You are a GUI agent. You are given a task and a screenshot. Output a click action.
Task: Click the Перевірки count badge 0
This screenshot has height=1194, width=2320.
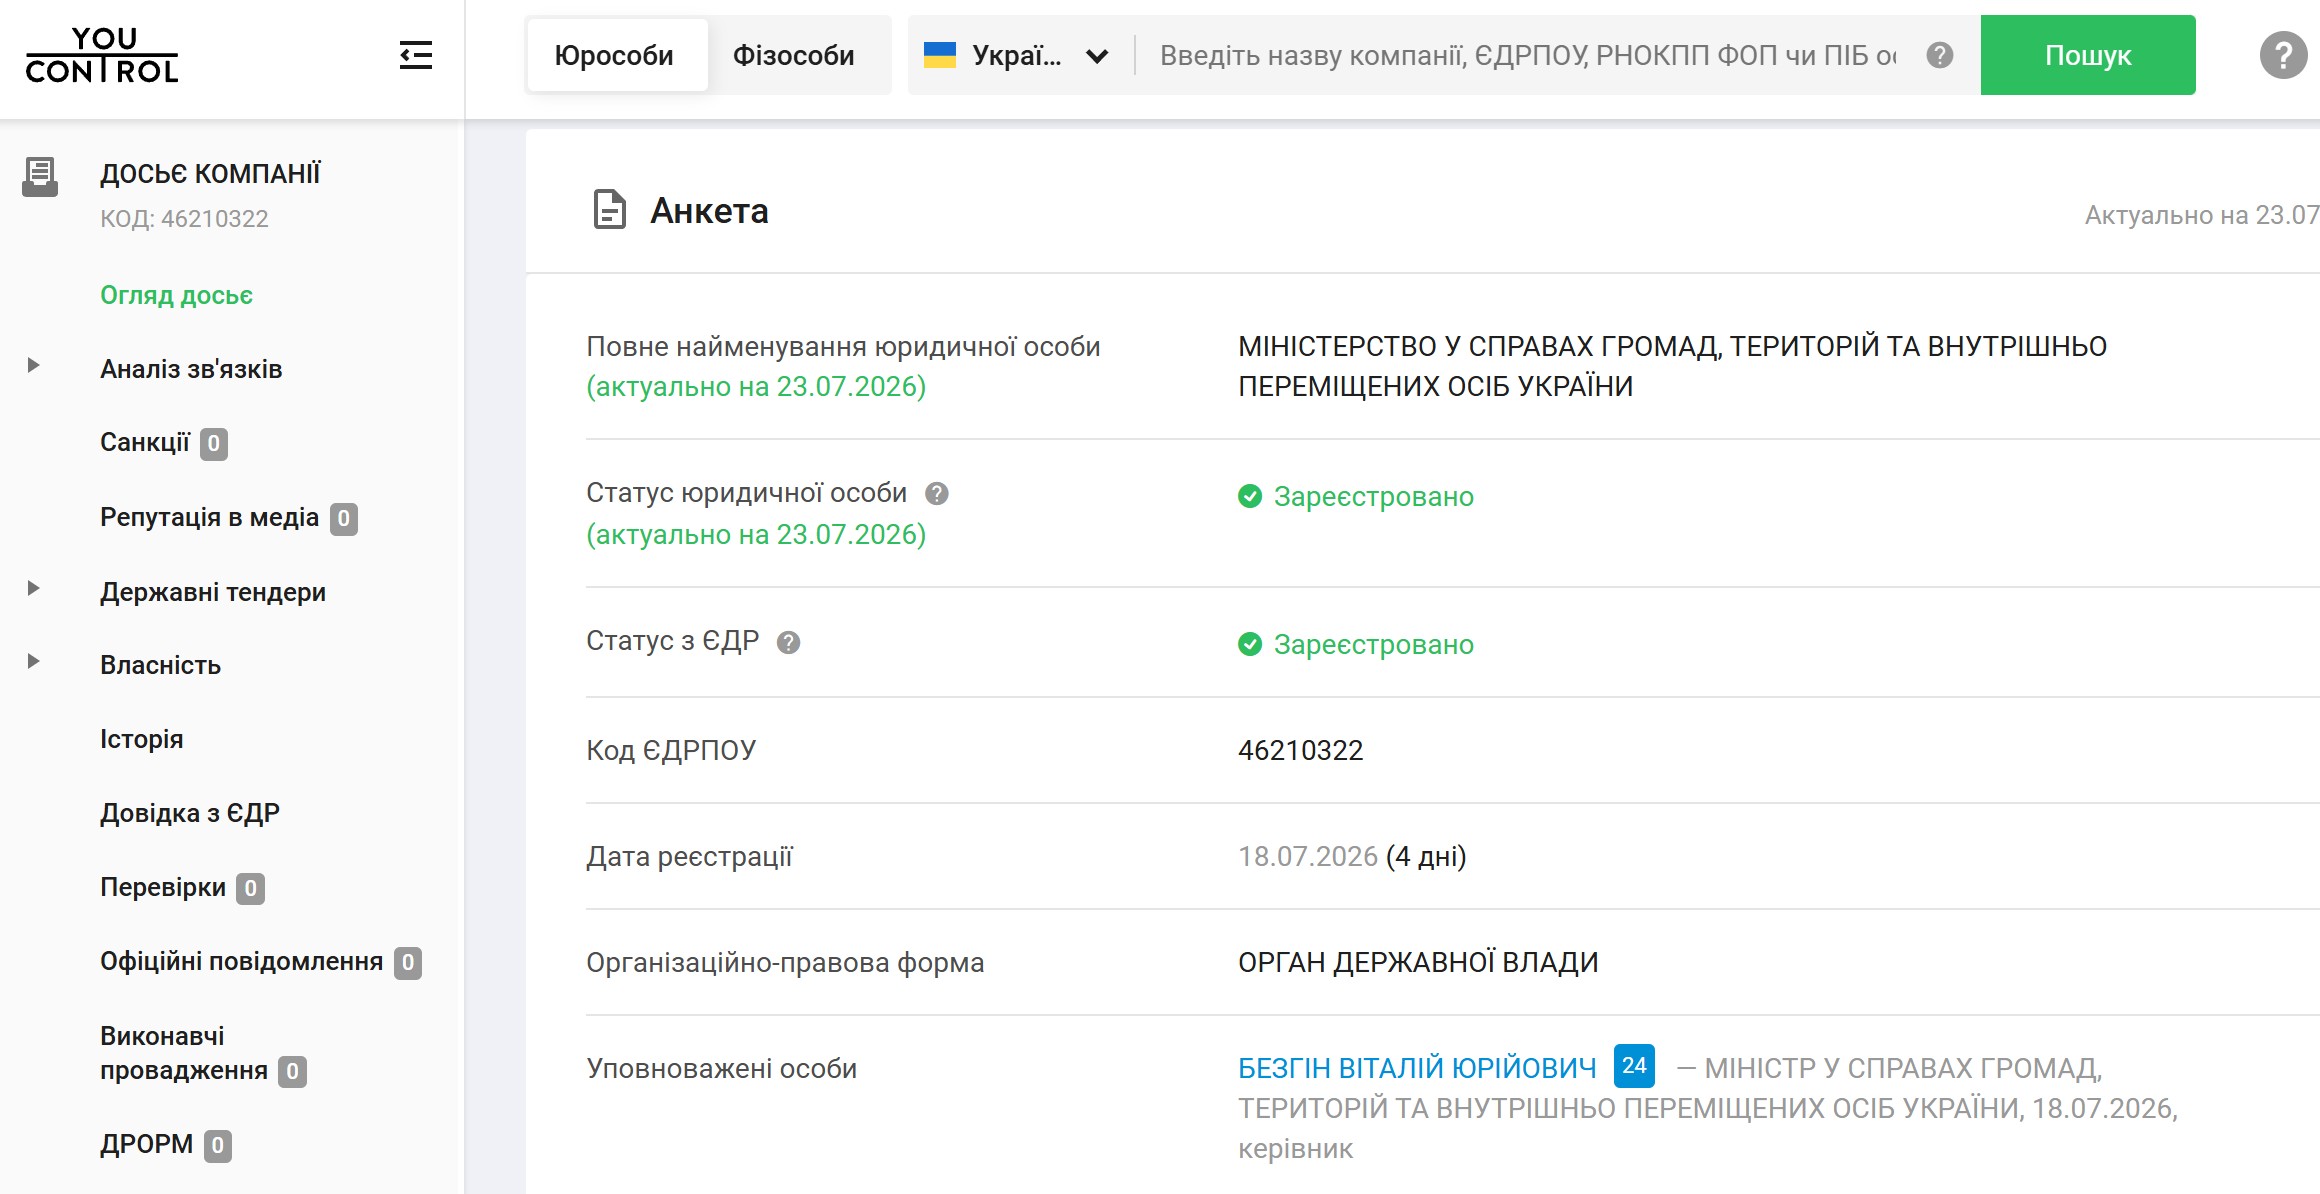click(250, 889)
